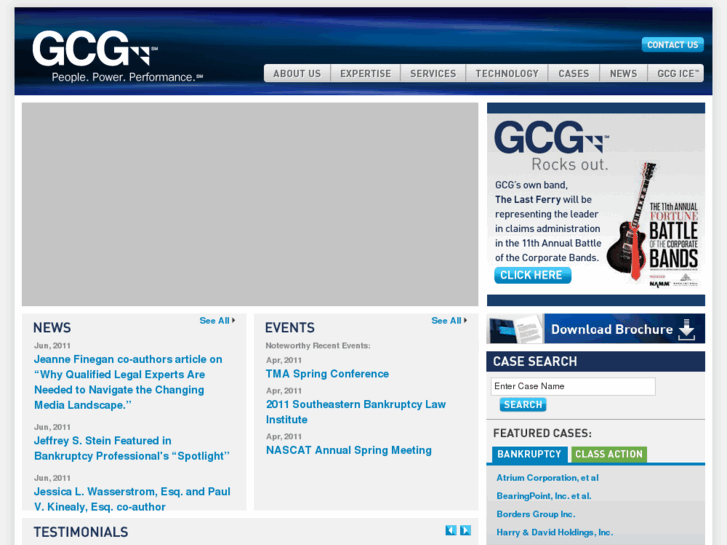Open the Expertise menu

pyautogui.click(x=365, y=74)
